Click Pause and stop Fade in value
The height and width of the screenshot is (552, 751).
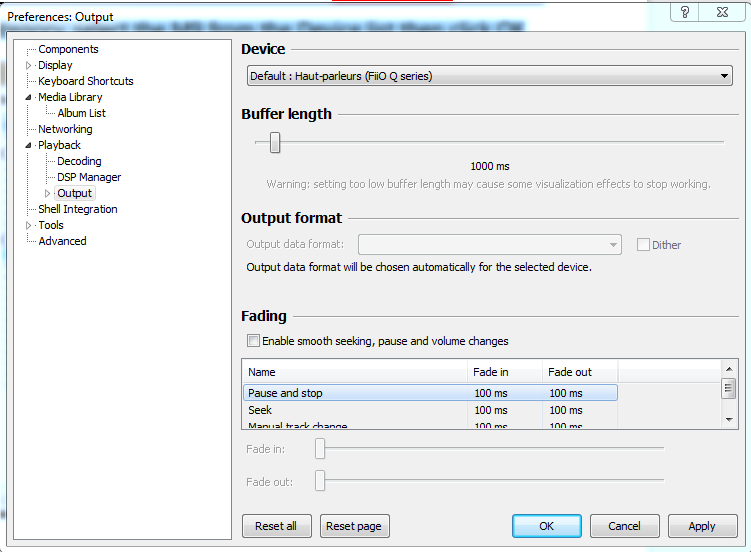coord(491,393)
